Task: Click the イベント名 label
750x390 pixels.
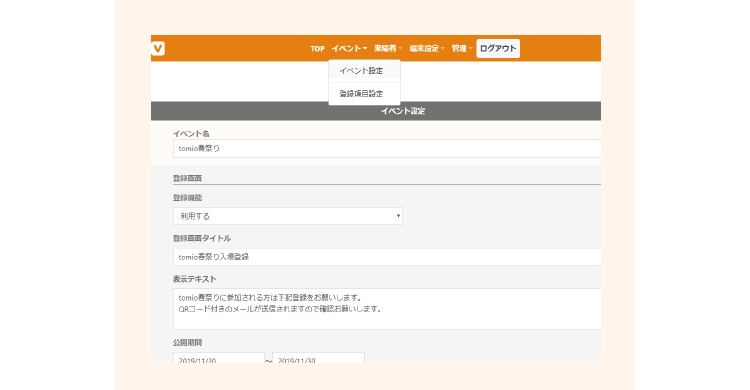Action: click(x=191, y=134)
